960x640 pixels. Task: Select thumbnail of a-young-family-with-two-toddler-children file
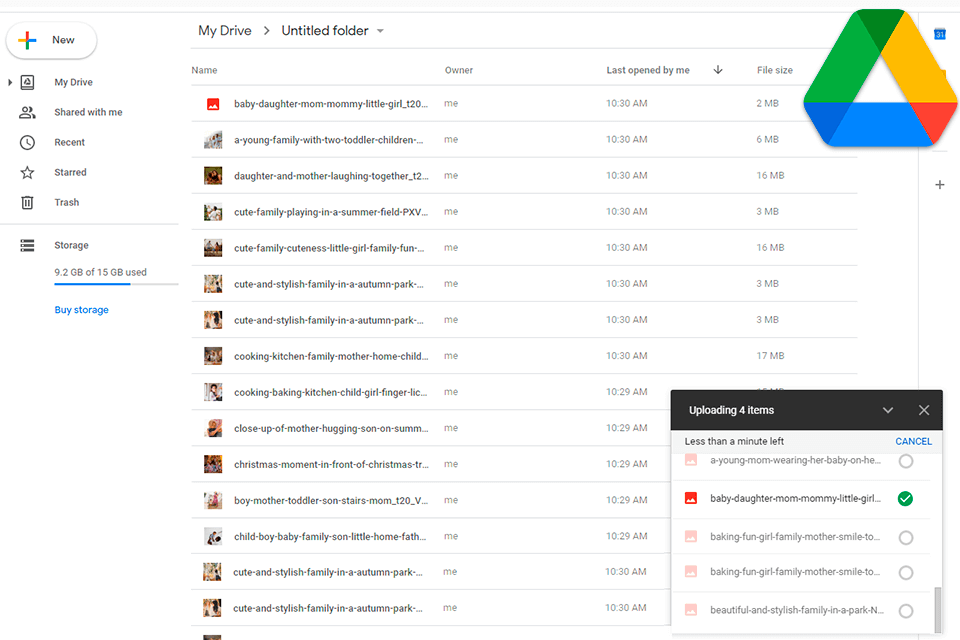point(213,140)
